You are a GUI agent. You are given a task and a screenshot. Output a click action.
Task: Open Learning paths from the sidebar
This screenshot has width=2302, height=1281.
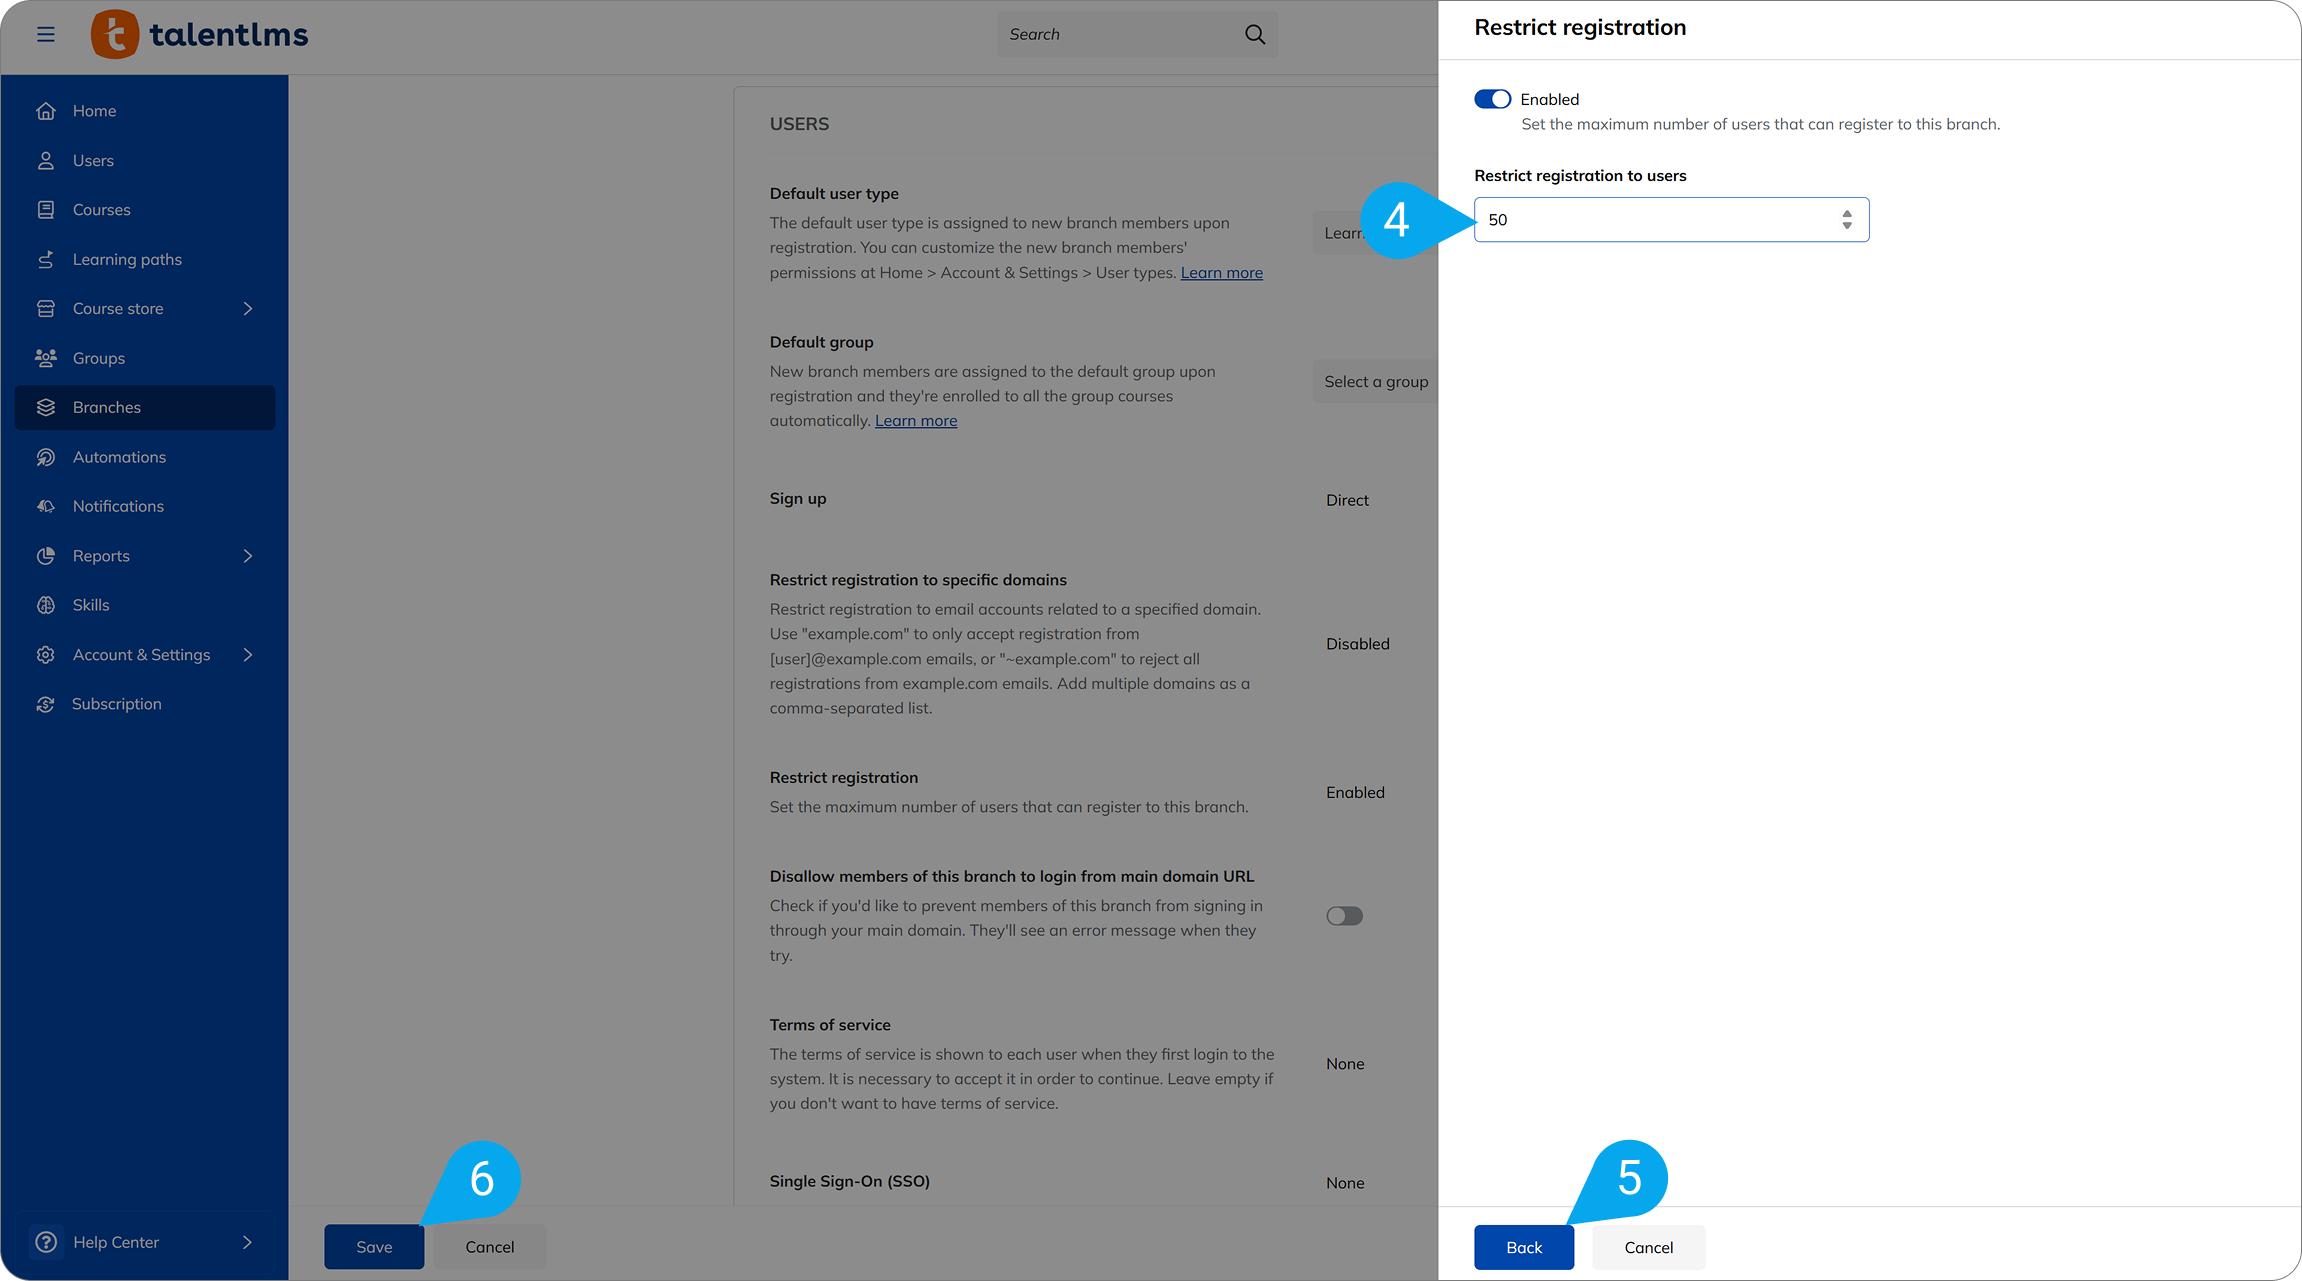point(127,258)
